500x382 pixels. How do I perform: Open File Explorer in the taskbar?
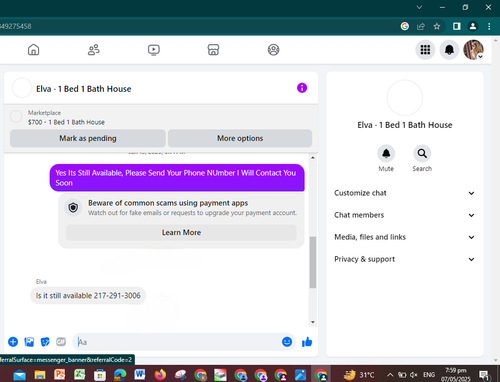pos(40,375)
